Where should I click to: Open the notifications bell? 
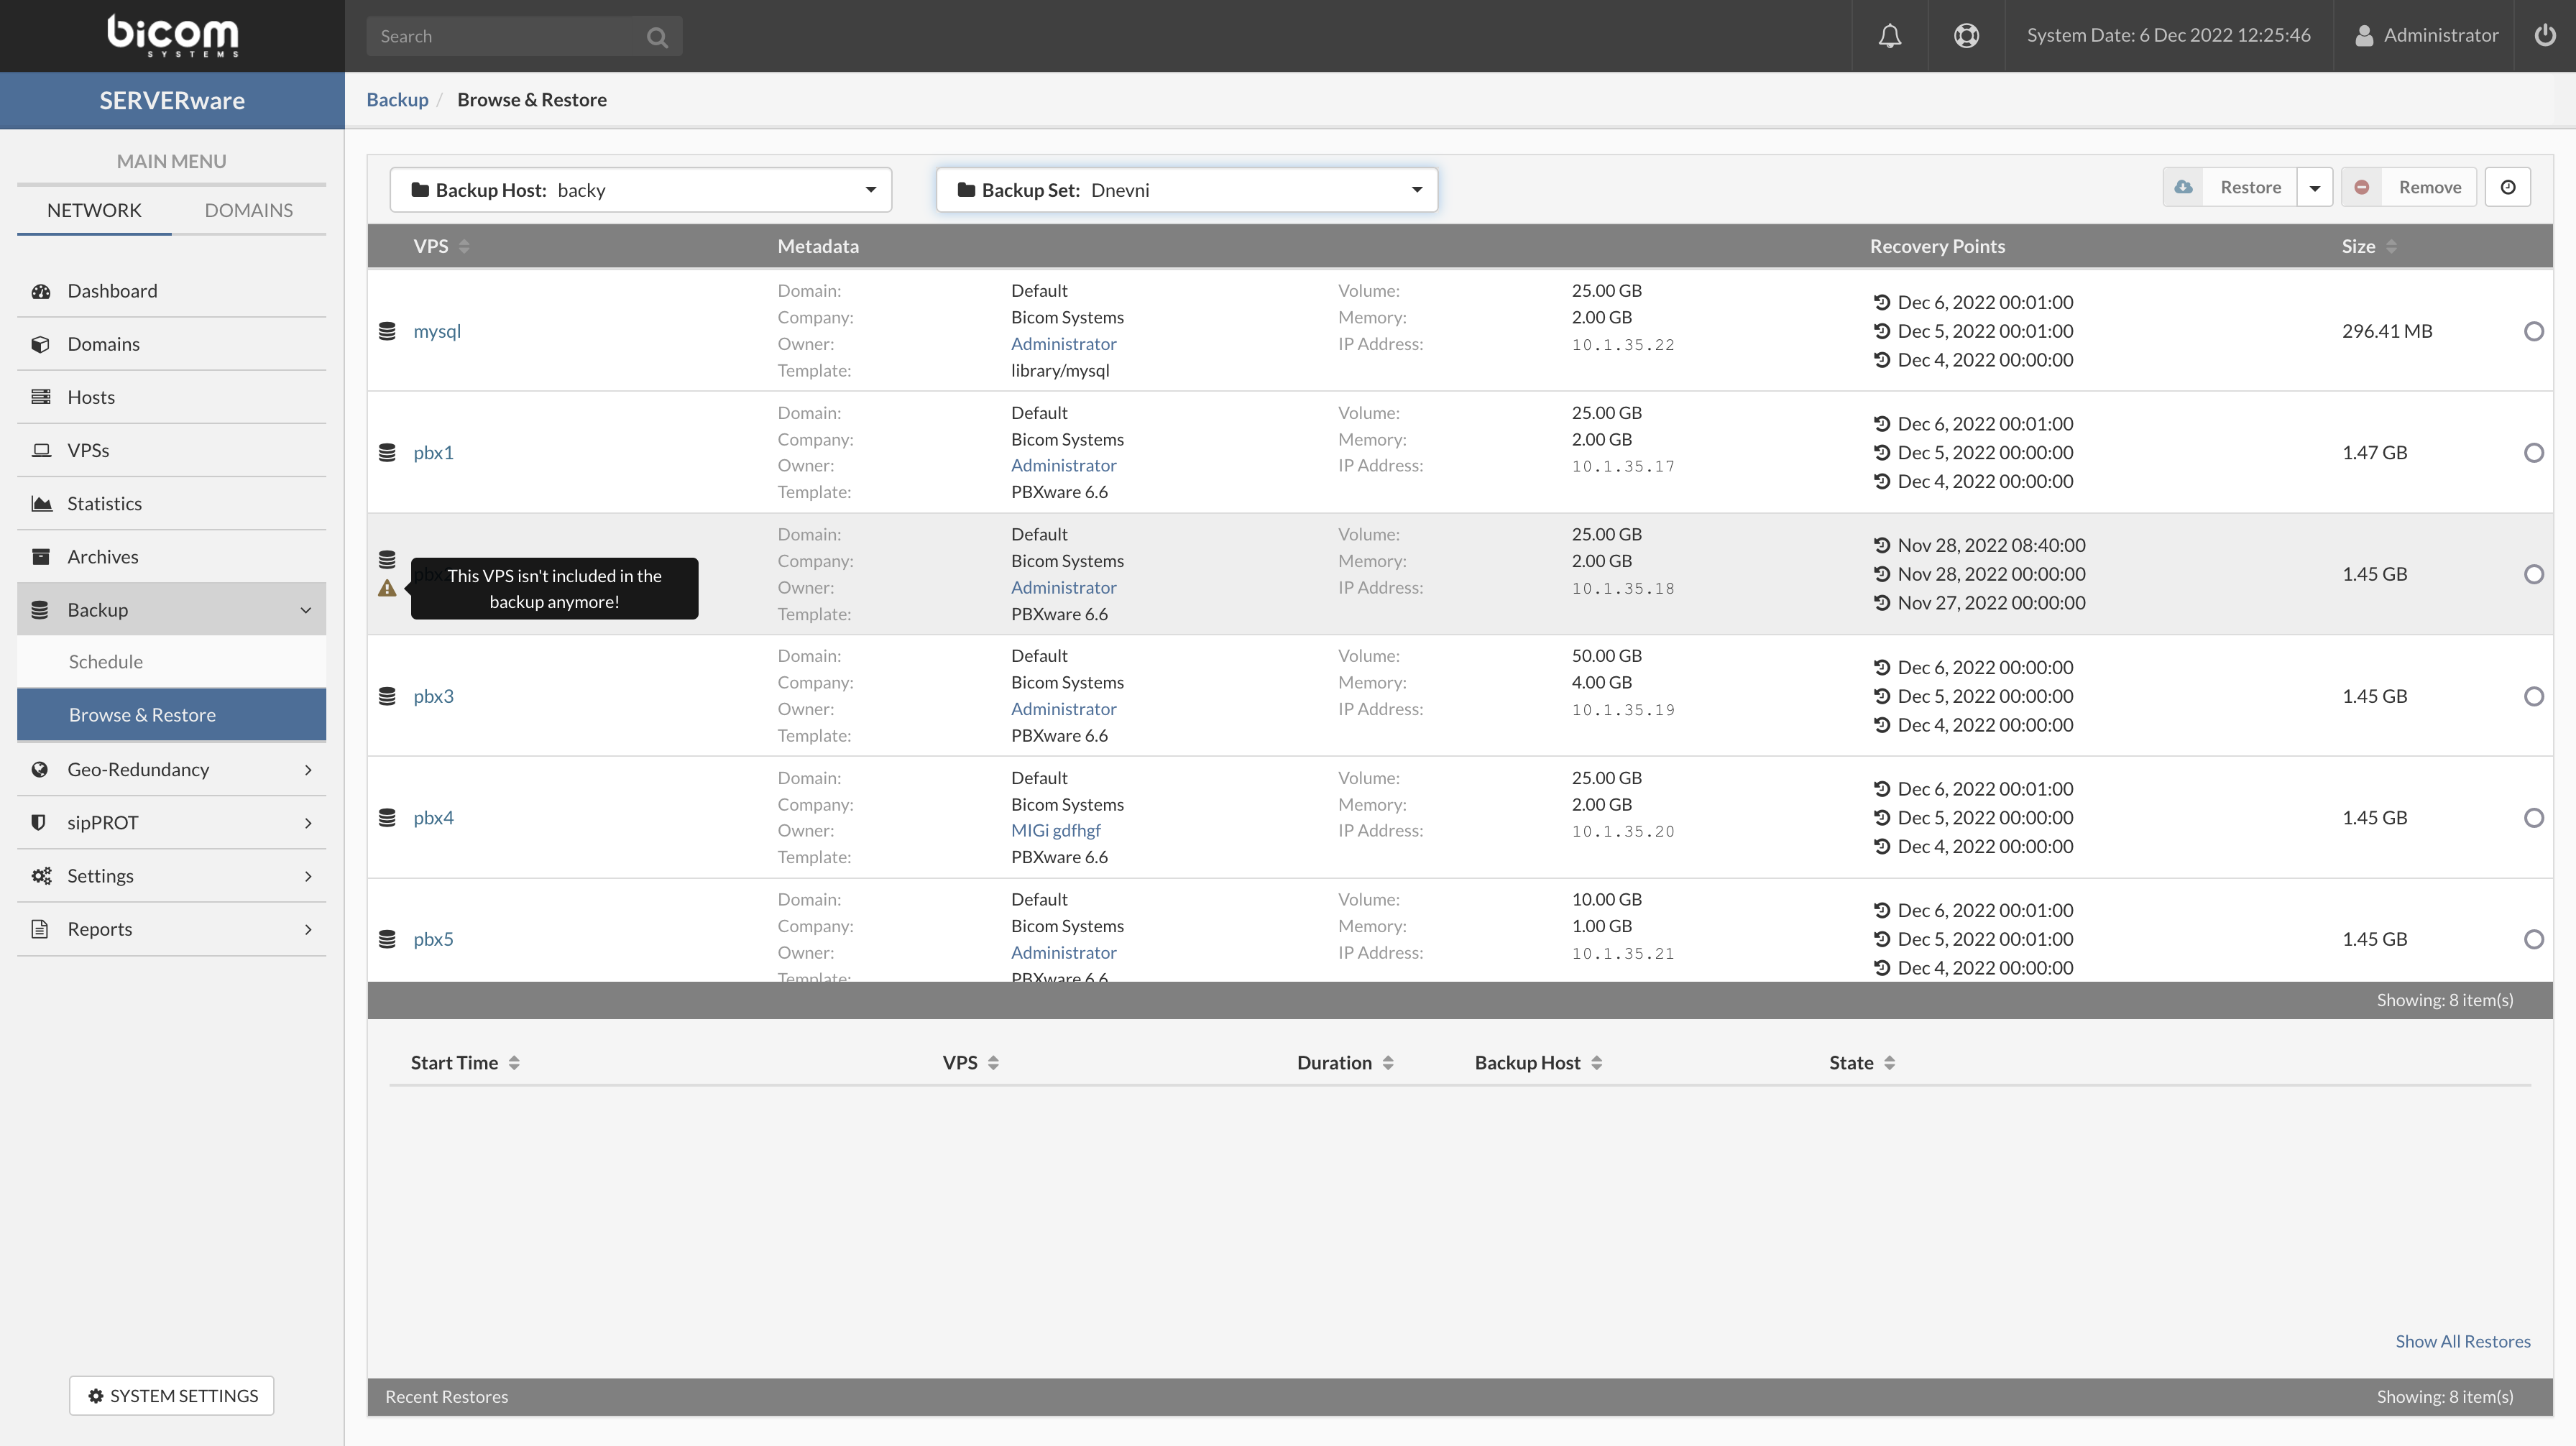pyautogui.click(x=1890, y=36)
